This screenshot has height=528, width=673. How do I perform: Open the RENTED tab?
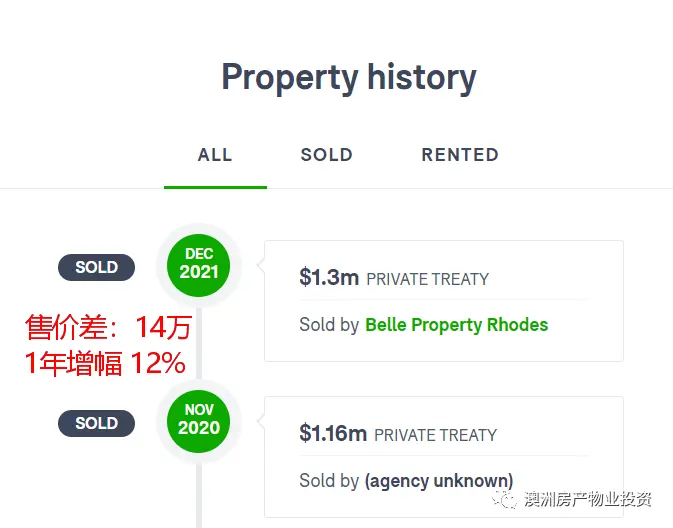click(x=460, y=155)
